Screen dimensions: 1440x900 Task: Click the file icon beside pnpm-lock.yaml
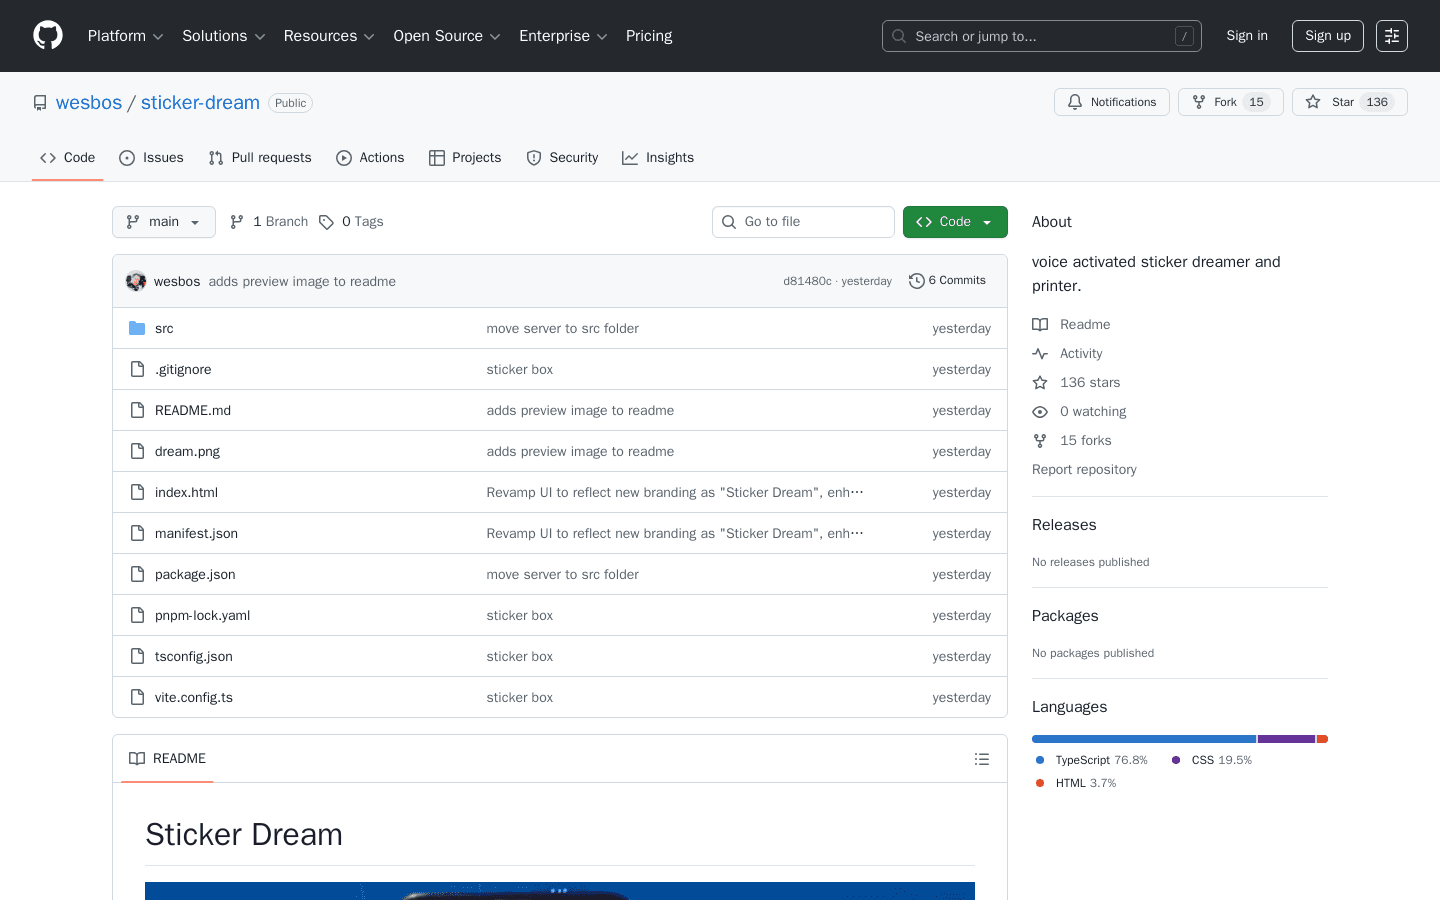(137, 615)
